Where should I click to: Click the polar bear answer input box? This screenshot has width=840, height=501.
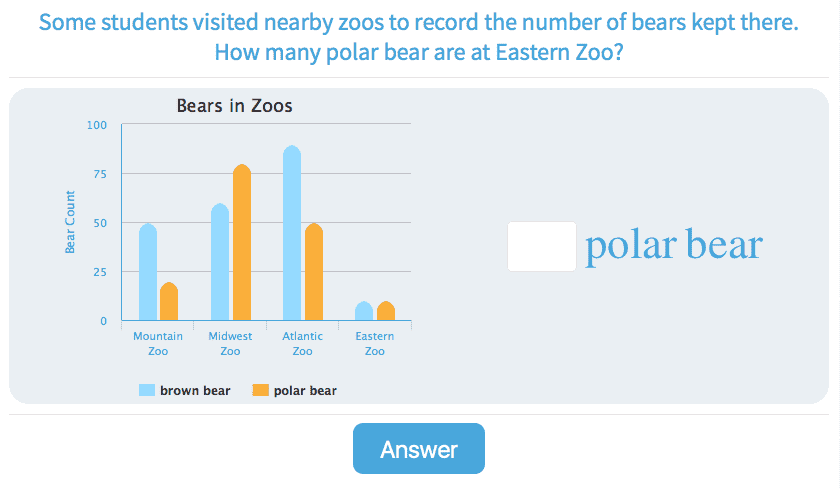click(541, 246)
